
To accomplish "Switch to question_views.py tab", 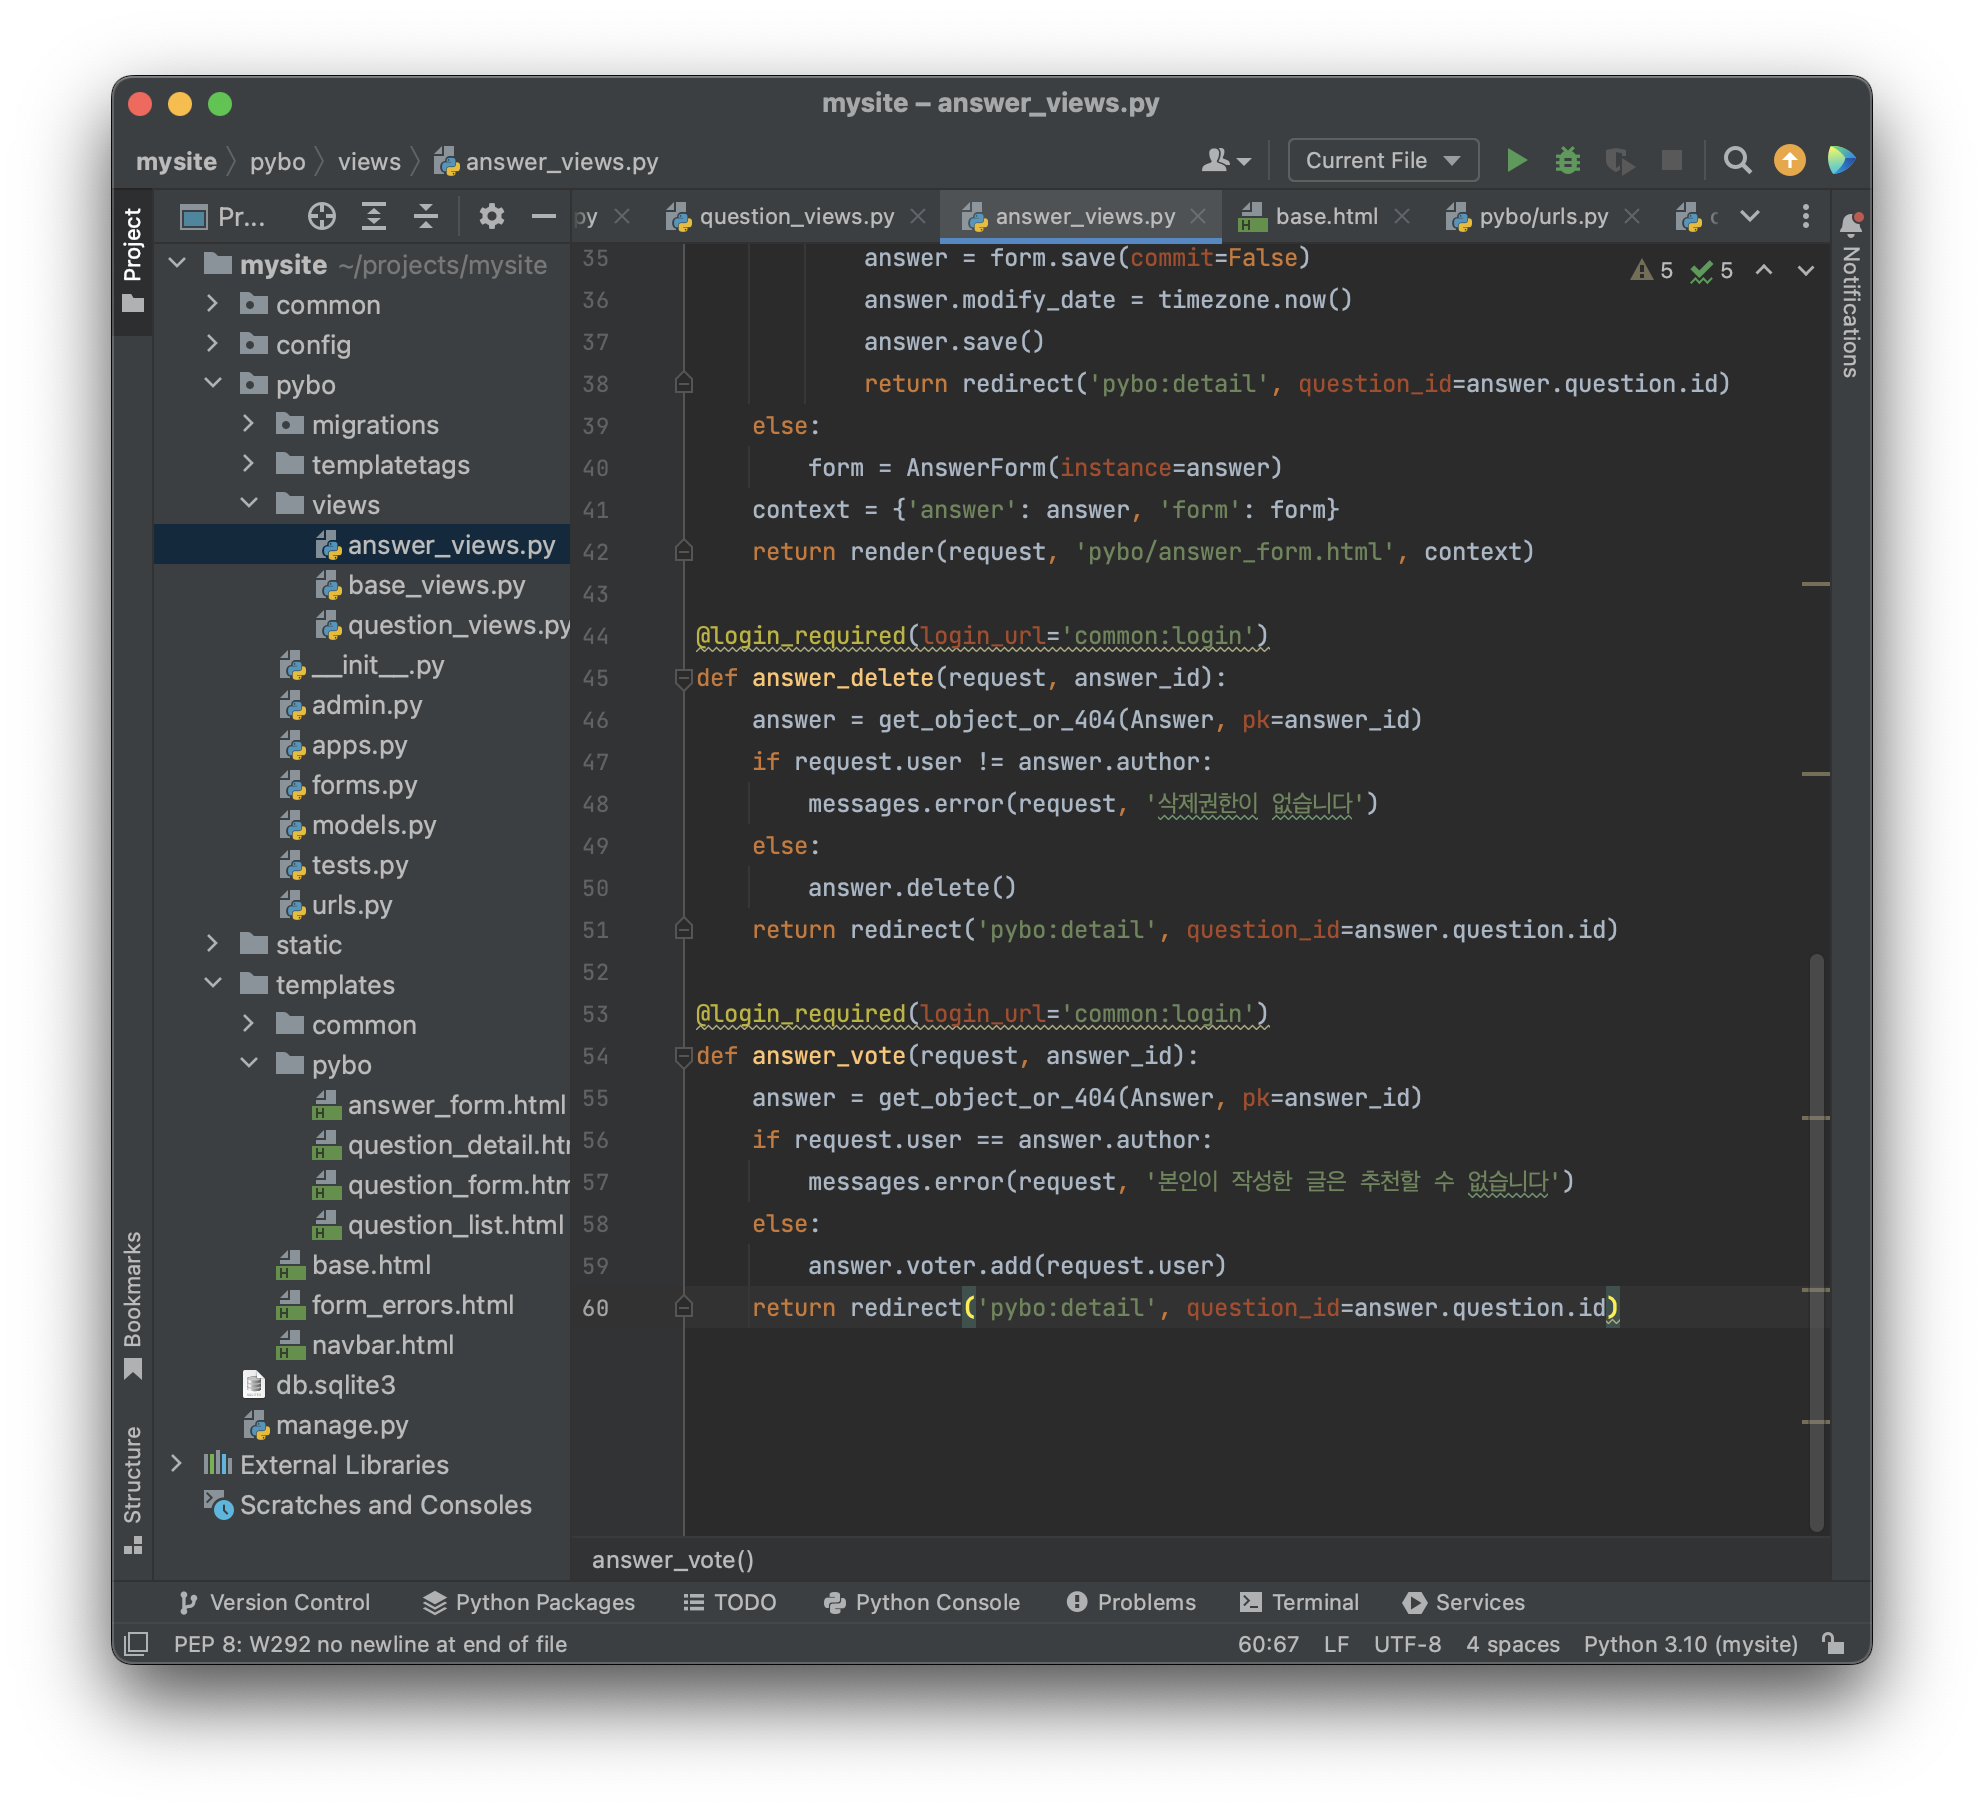I will (x=796, y=216).
